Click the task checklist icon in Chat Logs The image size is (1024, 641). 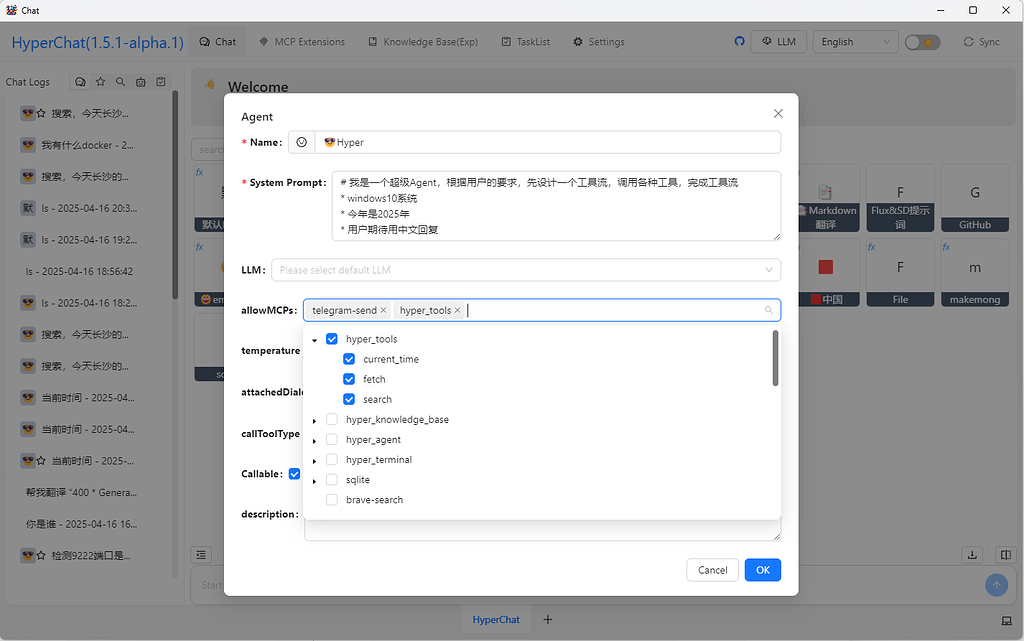click(161, 82)
